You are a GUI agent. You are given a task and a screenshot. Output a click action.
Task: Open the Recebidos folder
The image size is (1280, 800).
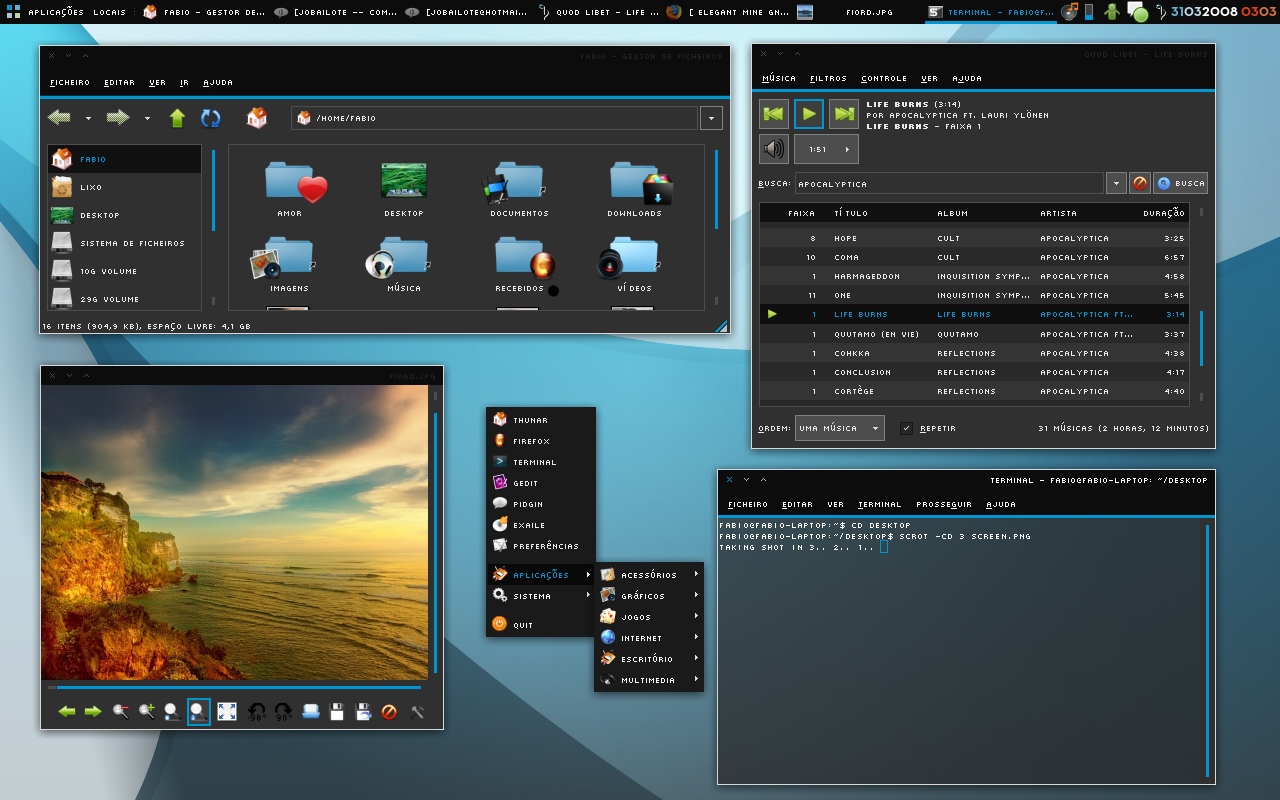(519, 265)
